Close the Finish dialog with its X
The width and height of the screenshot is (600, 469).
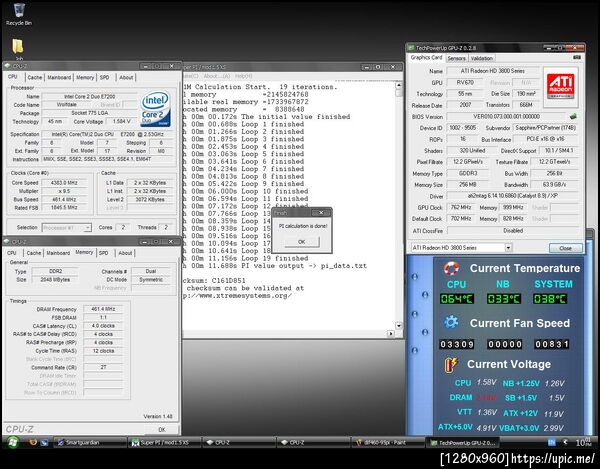pyautogui.click(x=321, y=213)
